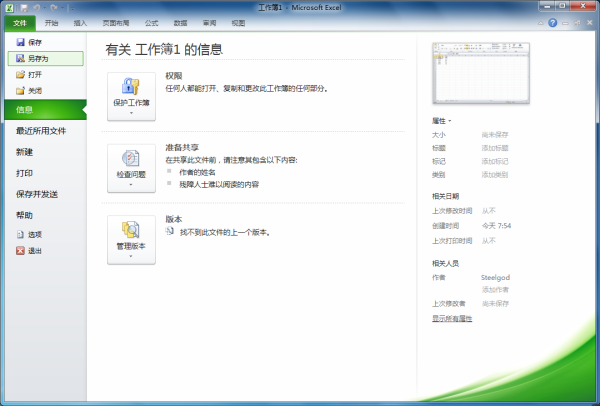This screenshot has width=600, height=406.
Task: Close the workbook window via ribbon X
Action: 590,23
